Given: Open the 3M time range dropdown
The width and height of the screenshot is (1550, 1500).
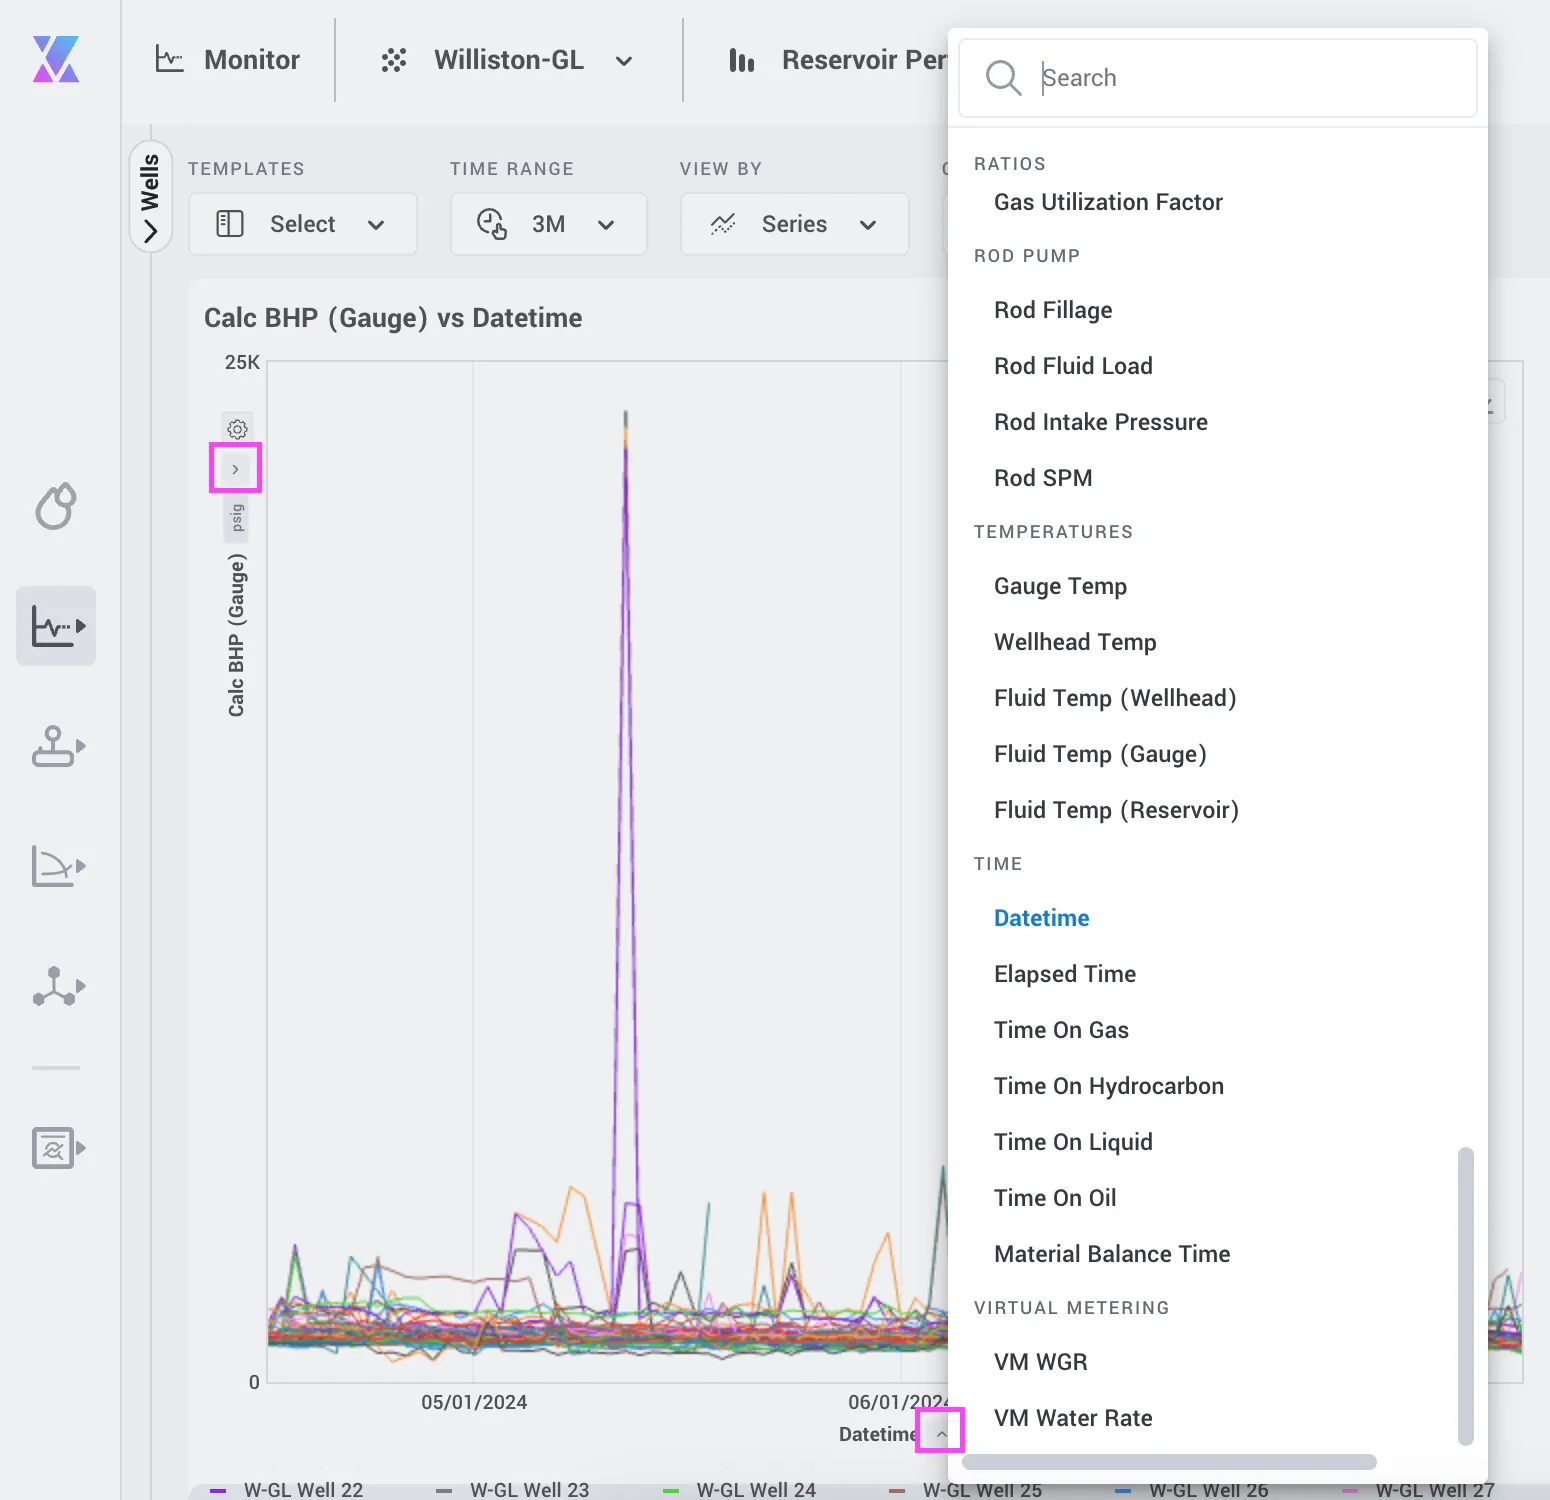Looking at the screenshot, I should pyautogui.click(x=548, y=224).
